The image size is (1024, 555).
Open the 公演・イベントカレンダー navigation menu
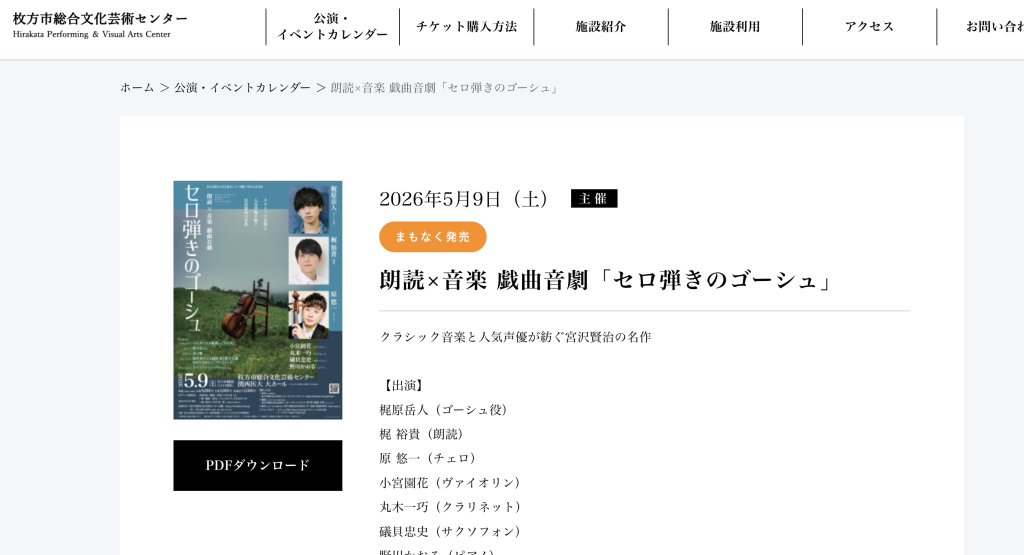tap(332, 27)
